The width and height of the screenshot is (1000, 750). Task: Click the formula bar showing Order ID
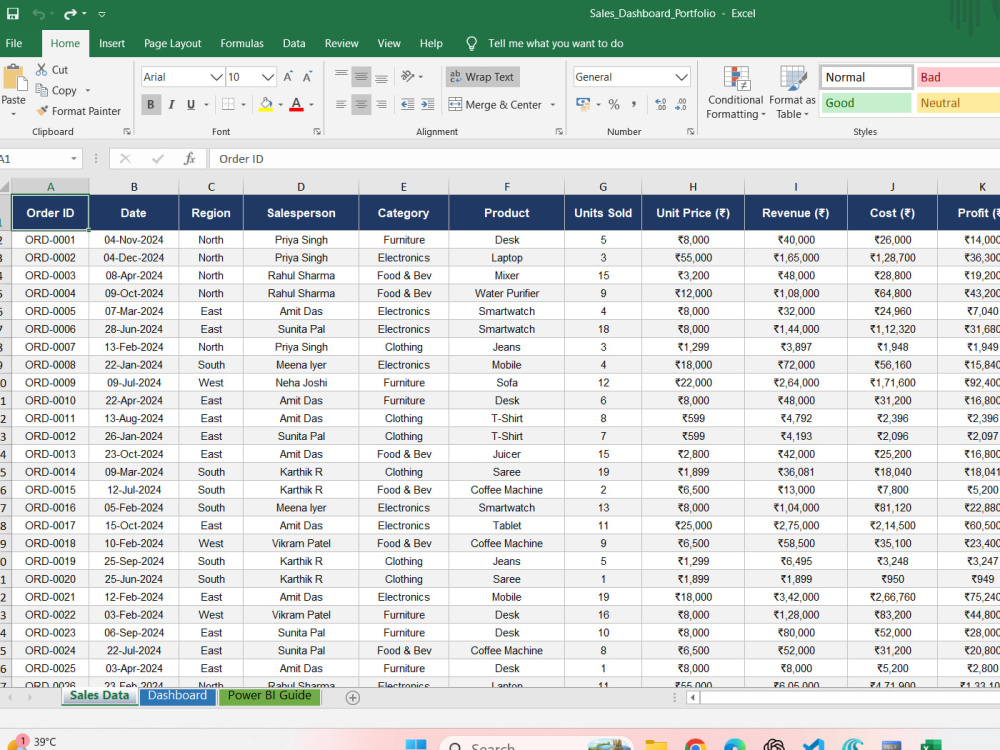click(604, 159)
